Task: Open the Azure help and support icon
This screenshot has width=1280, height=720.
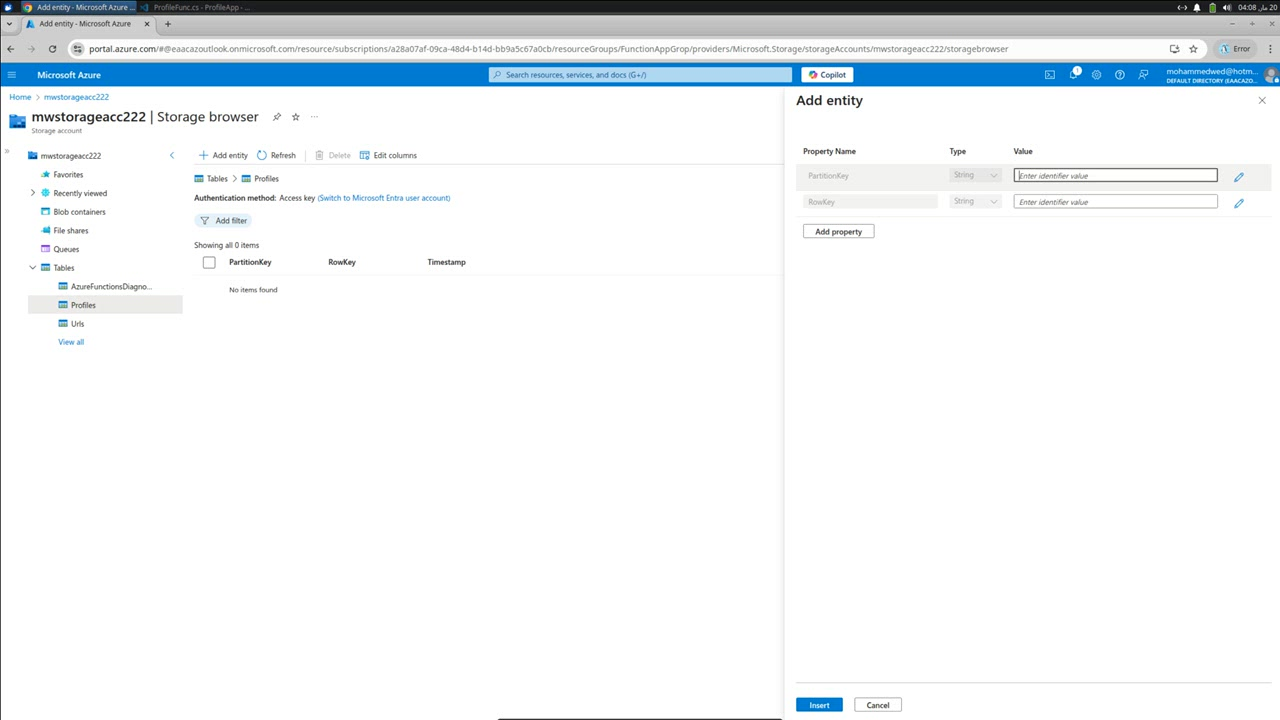Action: pyautogui.click(x=1120, y=75)
